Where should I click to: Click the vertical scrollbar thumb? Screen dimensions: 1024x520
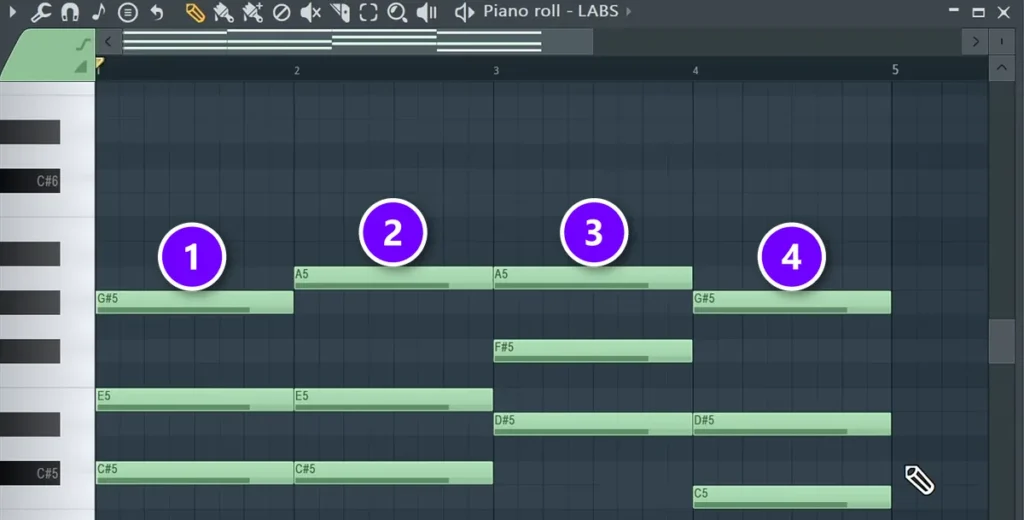[x=1002, y=342]
